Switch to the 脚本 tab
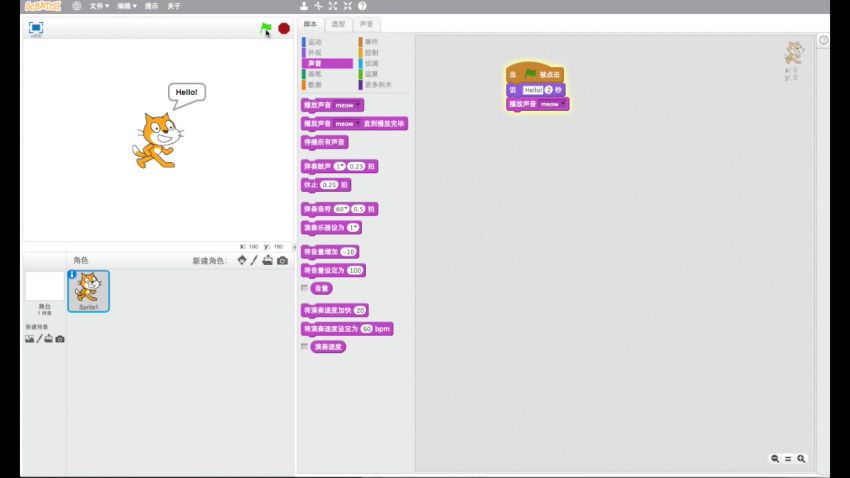 click(311, 24)
